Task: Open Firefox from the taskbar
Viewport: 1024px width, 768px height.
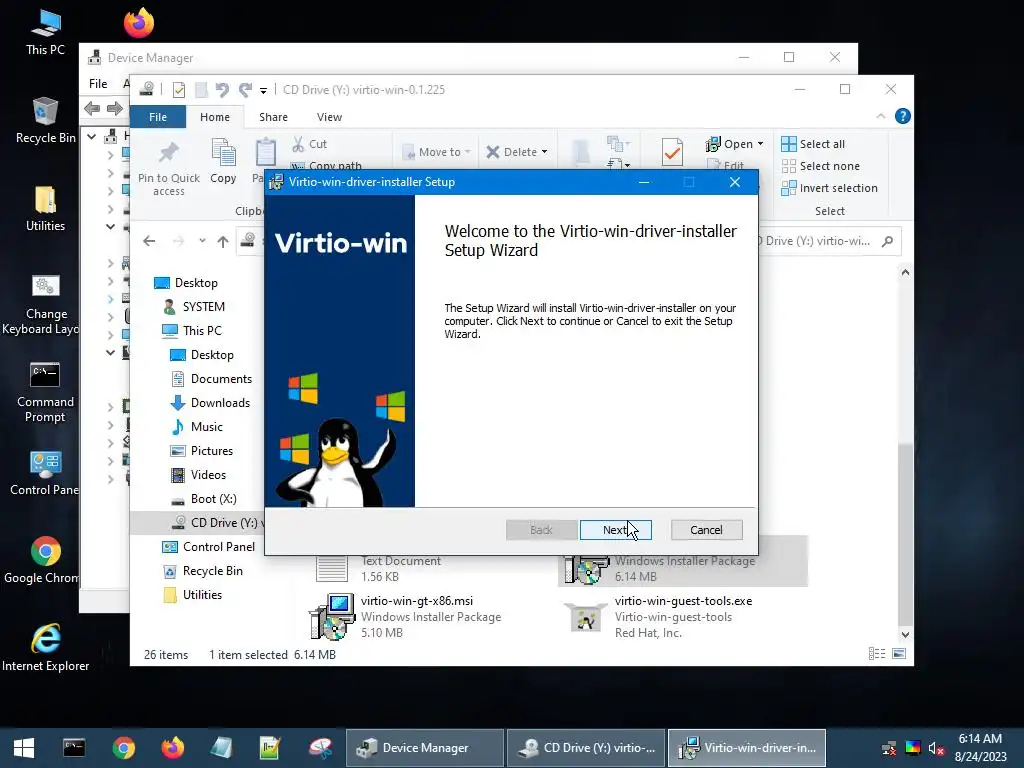Action: [172, 748]
